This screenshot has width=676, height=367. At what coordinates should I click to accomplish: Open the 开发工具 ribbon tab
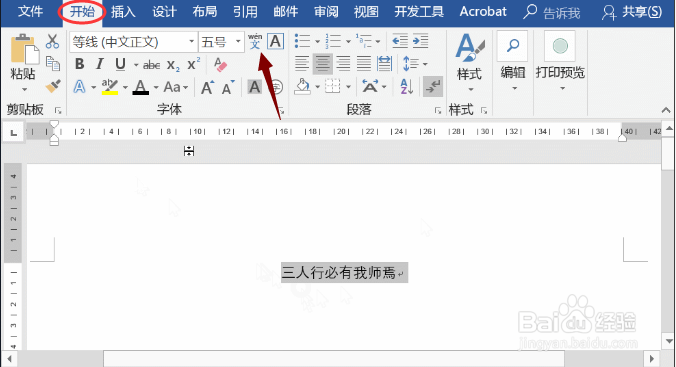point(419,12)
